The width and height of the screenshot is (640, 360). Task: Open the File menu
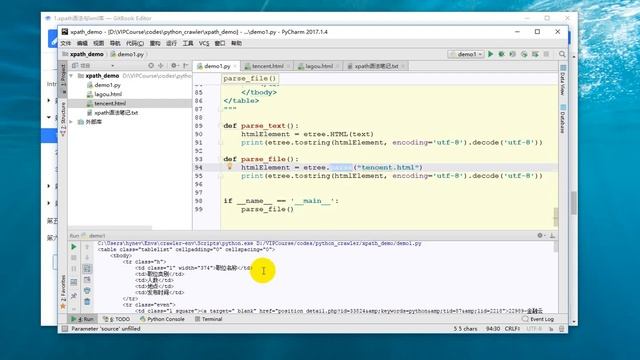point(66,43)
